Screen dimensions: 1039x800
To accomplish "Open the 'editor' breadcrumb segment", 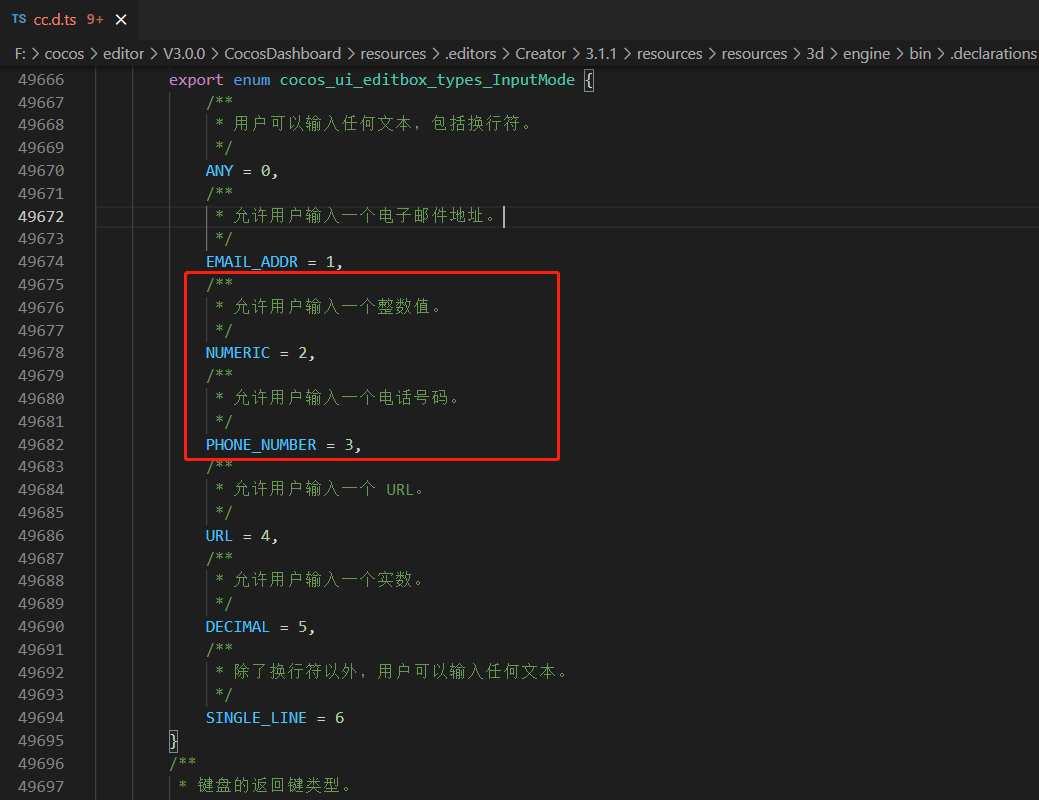I will pos(123,54).
